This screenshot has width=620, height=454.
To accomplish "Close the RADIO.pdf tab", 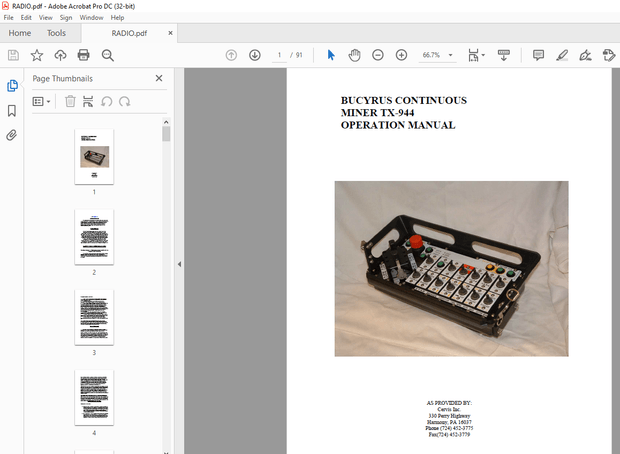I will pyautogui.click(x=170, y=33).
